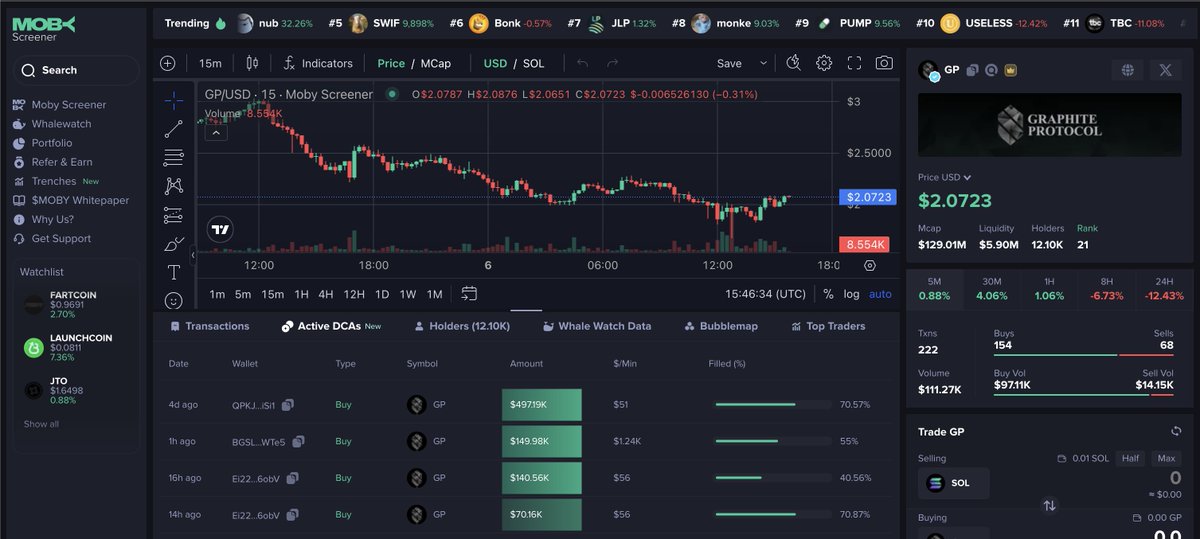
Task: Select the 4H chart range
Action: (x=325, y=294)
